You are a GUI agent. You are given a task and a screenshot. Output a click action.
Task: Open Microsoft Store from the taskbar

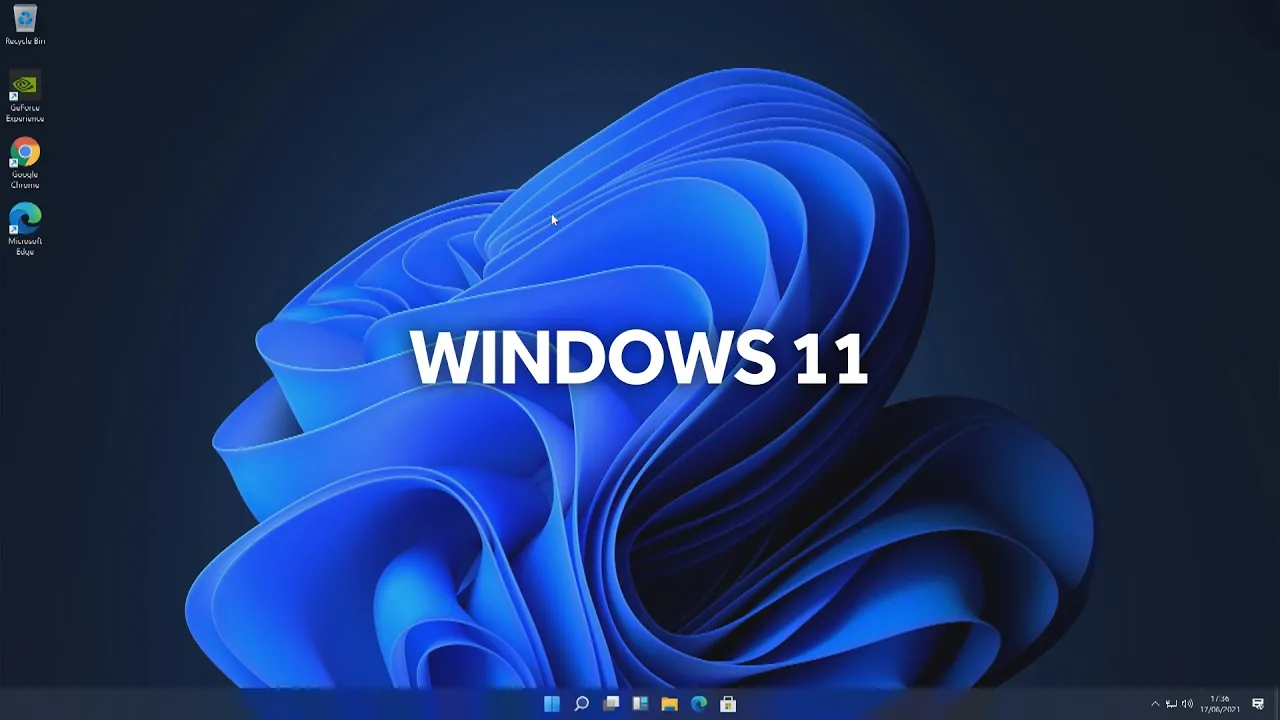728,704
